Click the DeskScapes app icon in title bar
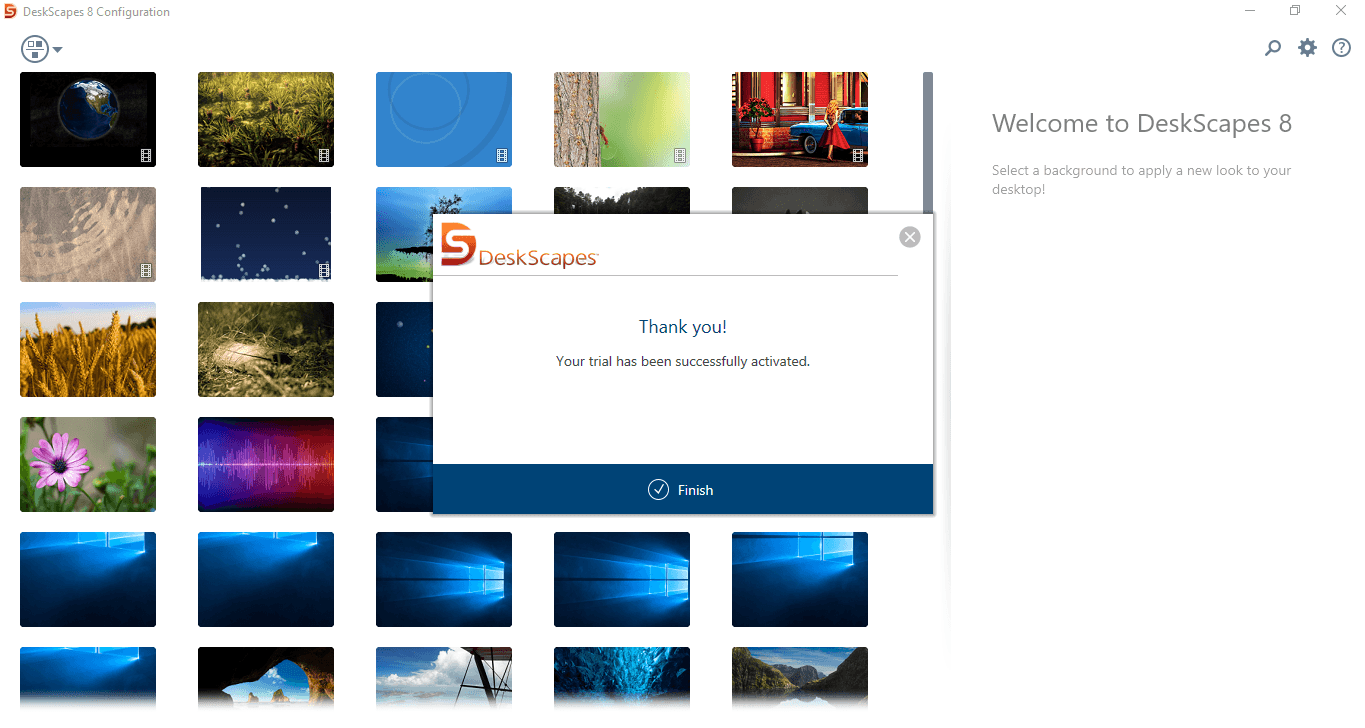This screenshot has width=1365, height=728. click(11, 11)
